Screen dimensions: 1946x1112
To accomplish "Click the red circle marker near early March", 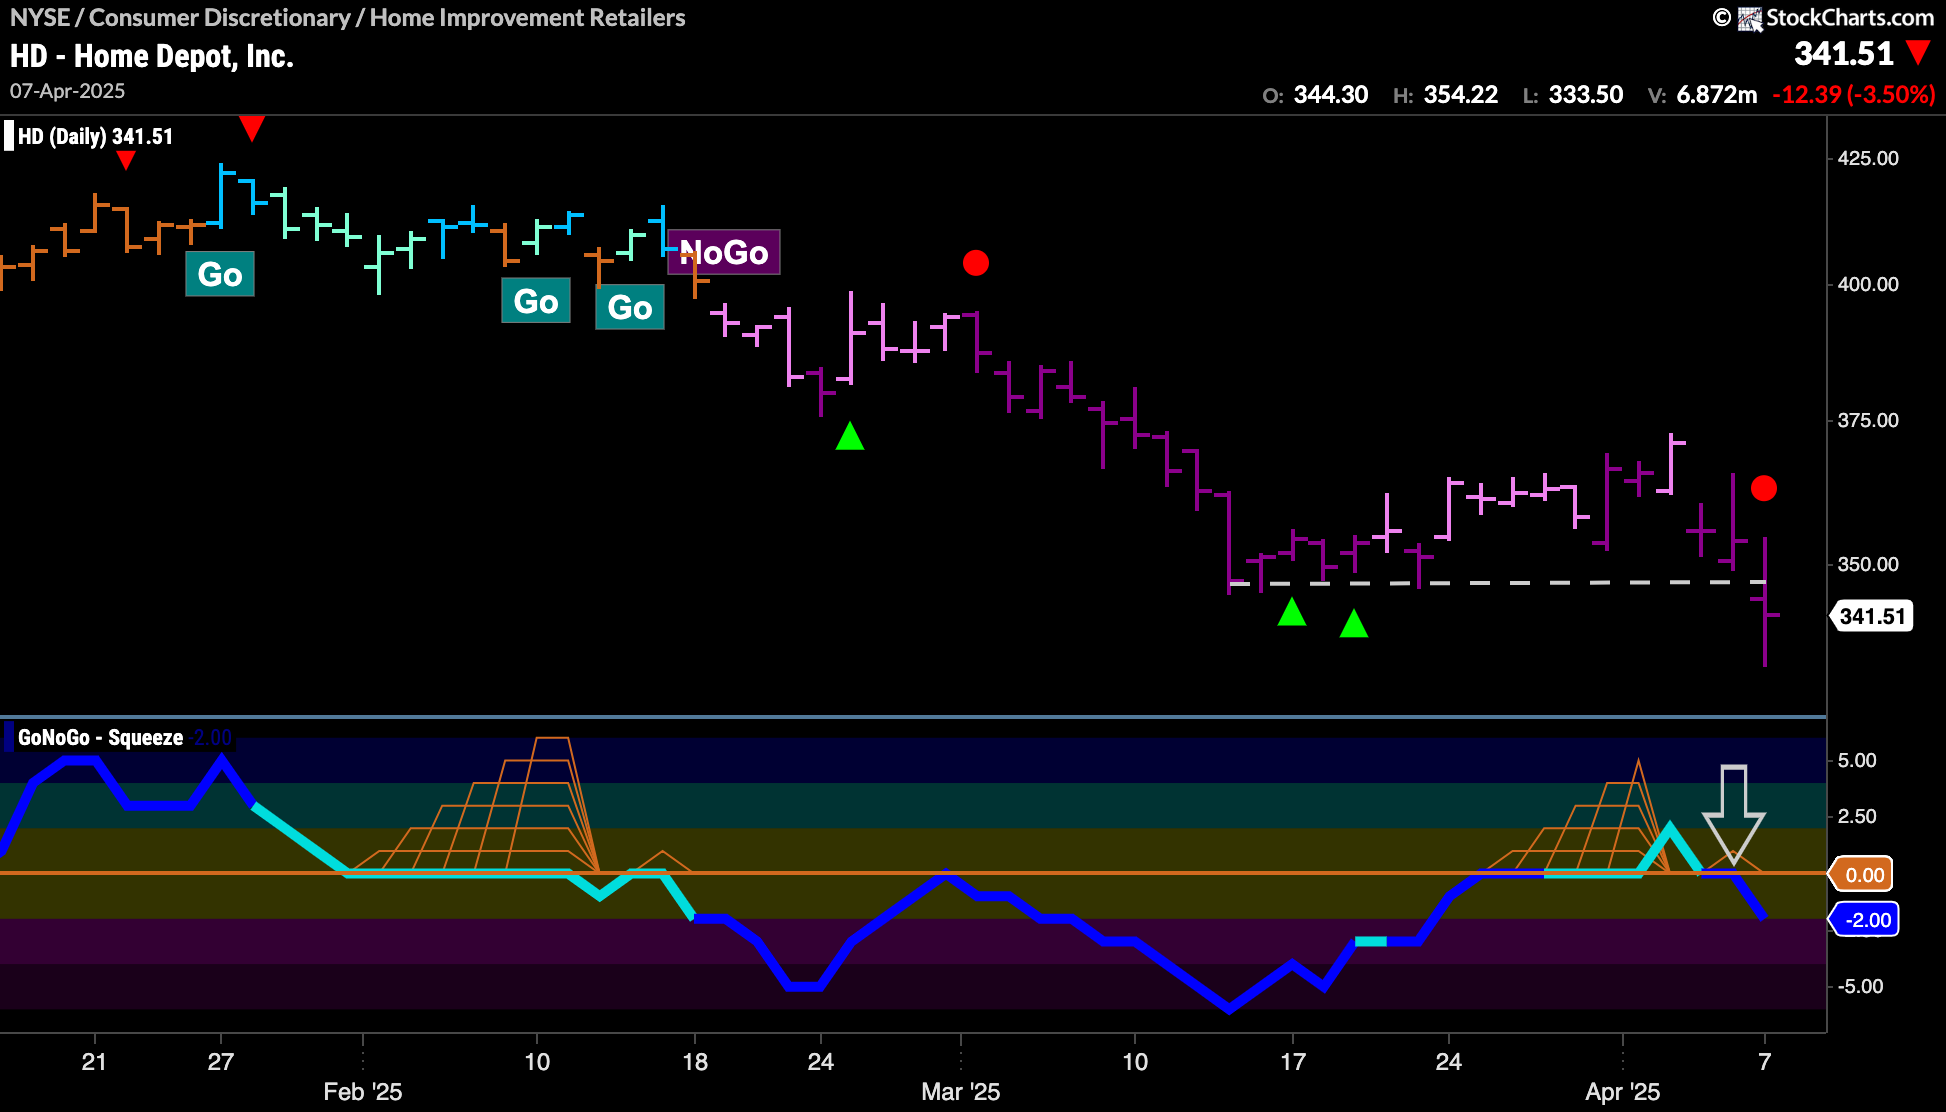I will pyautogui.click(x=976, y=263).
